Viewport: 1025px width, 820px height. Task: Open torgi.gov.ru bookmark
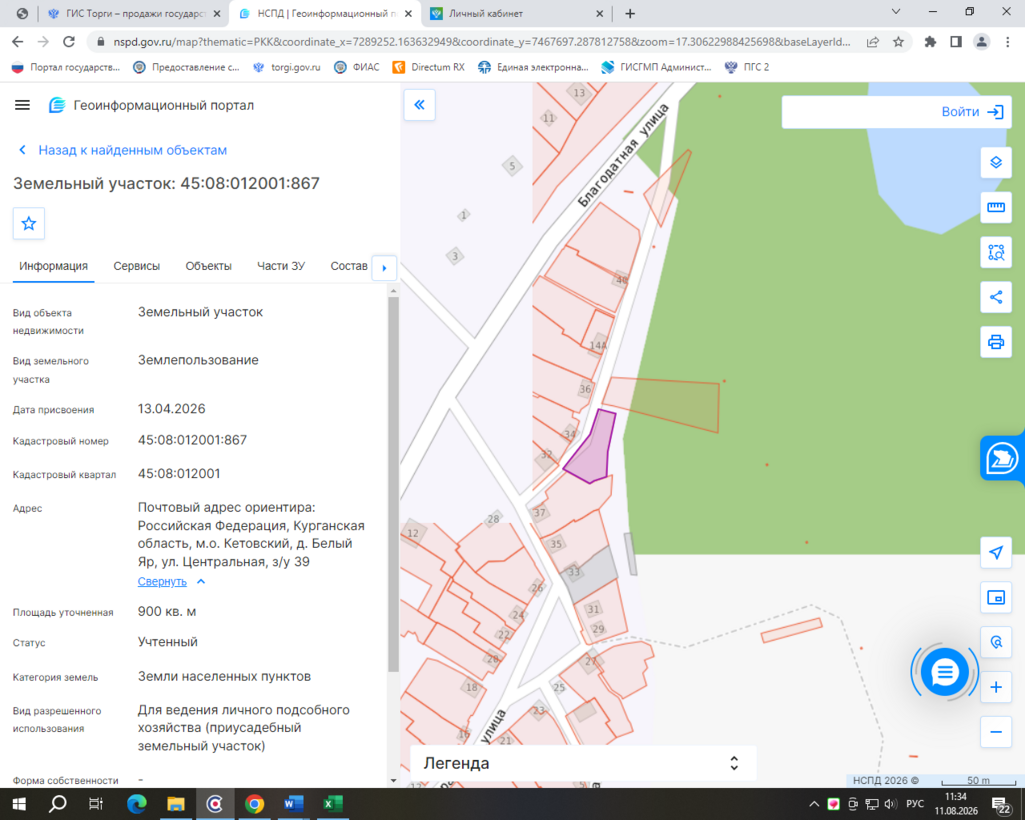pyautogui.click(x=287, y=67)
